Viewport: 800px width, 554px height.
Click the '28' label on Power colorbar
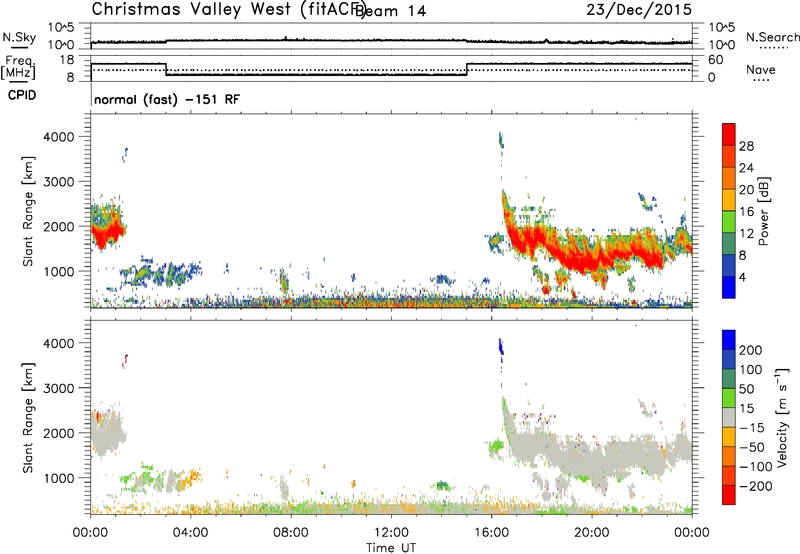[x=746, y=146]
